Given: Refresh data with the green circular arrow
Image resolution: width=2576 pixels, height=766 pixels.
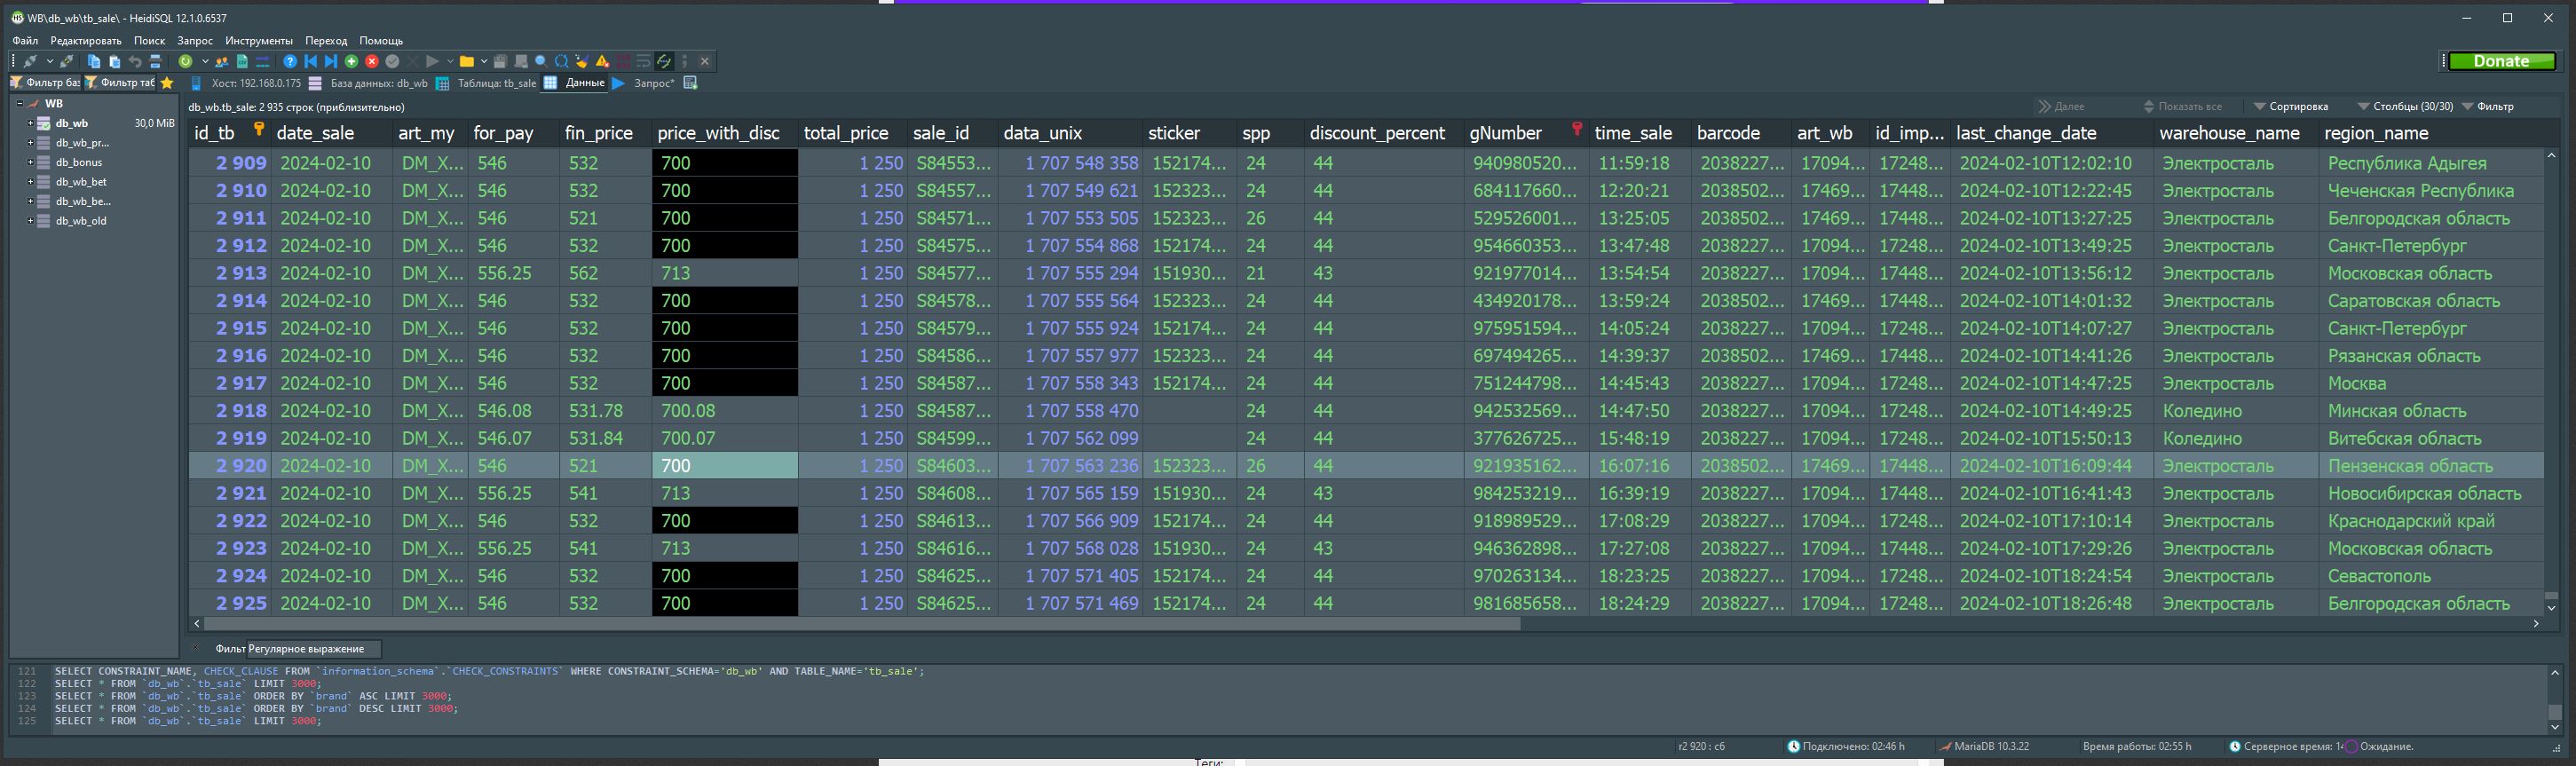Looking at the screenshot, I should pos(185,61).
